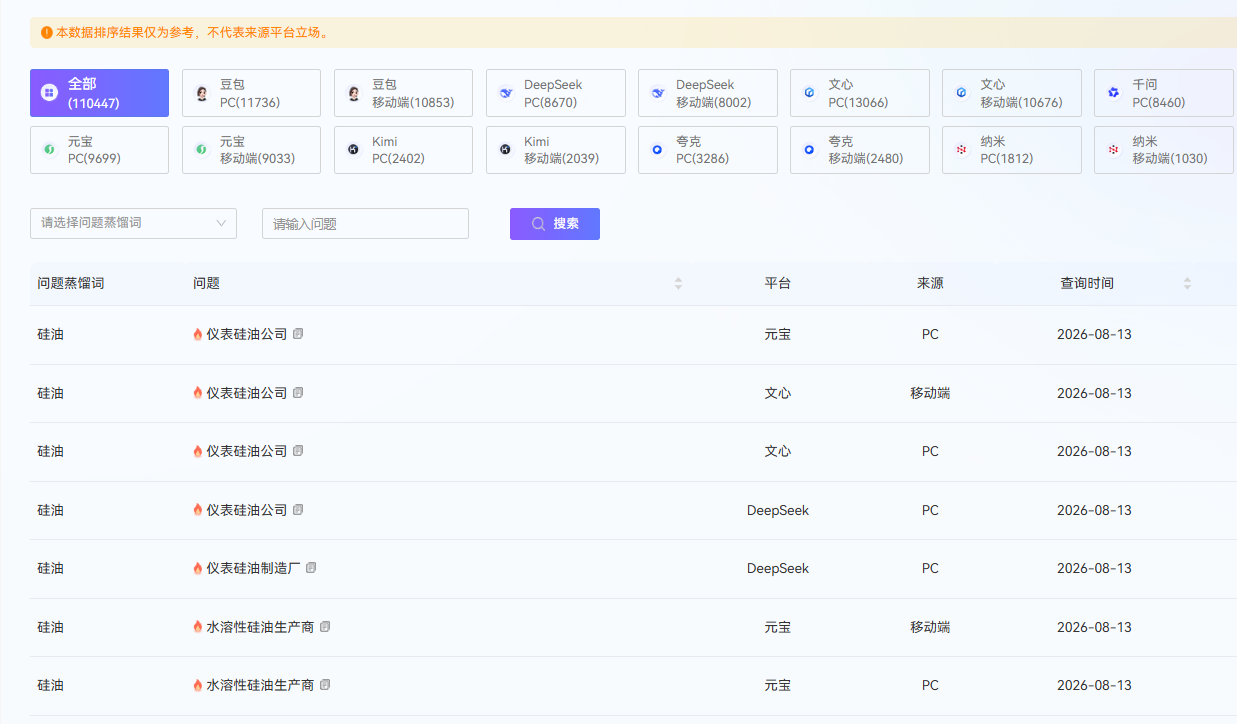Click the 平台 column header

(x=778, y=283)
